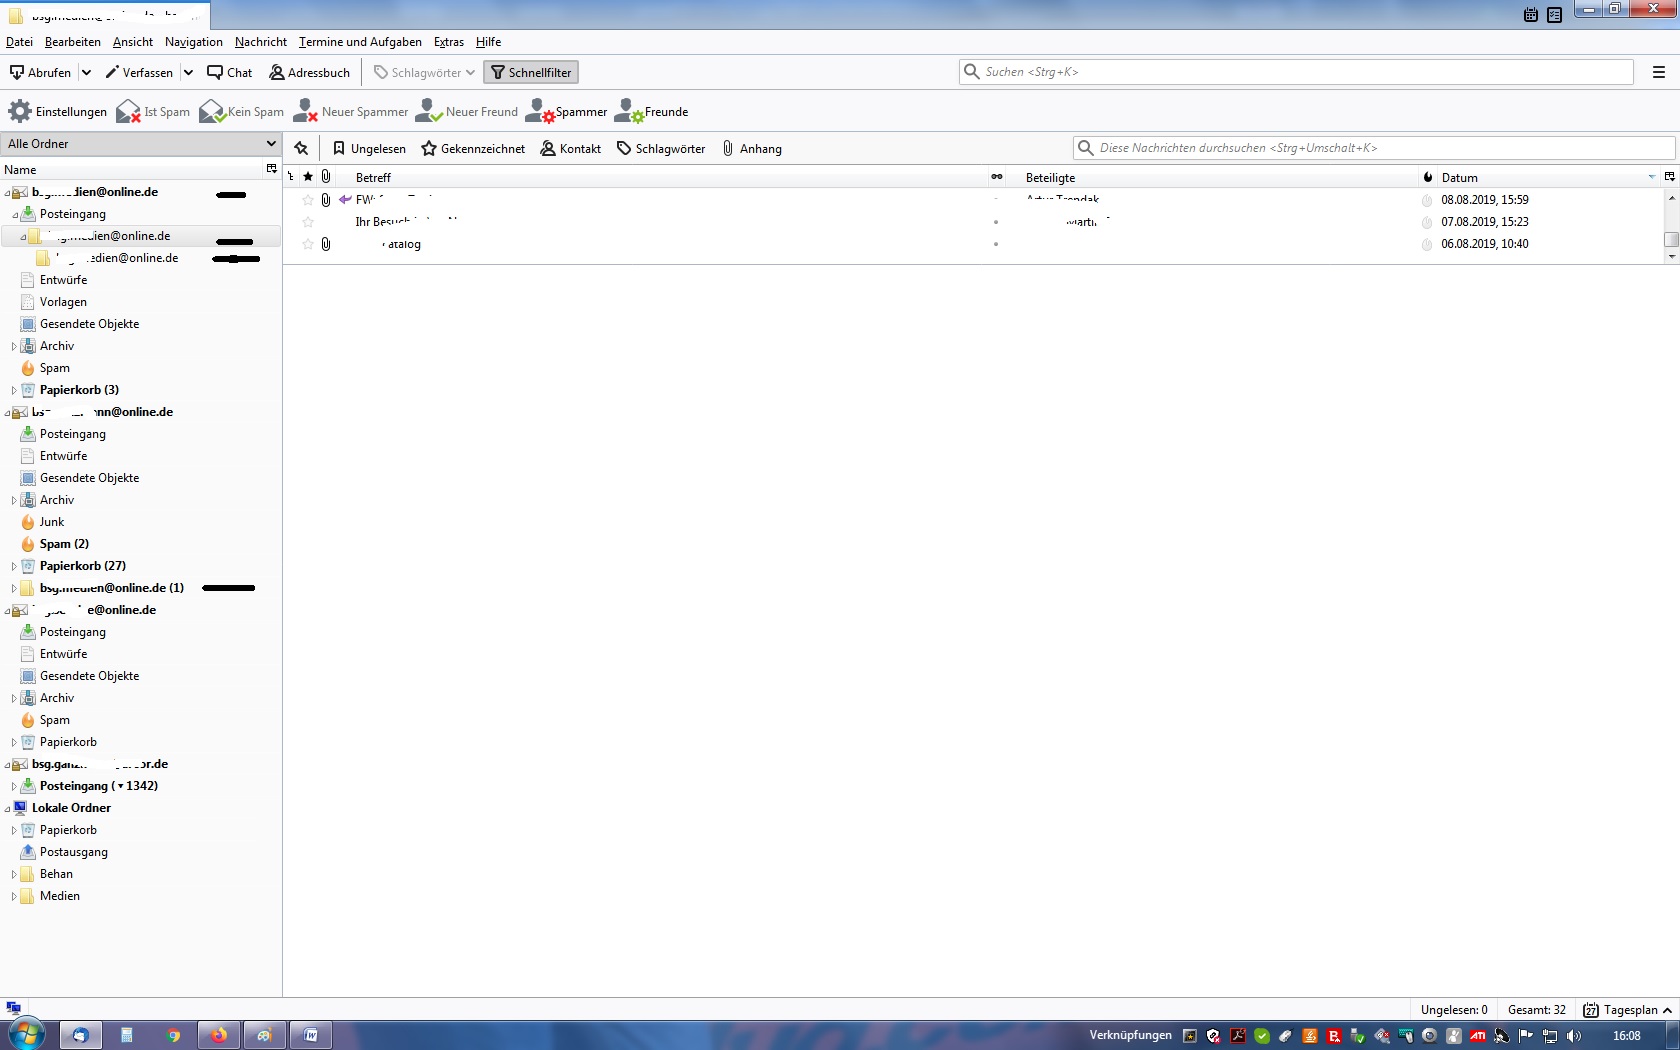Screen dimensions: 1680x1050
Task: Open the Freunde list icon
Action: coord(629,111)
